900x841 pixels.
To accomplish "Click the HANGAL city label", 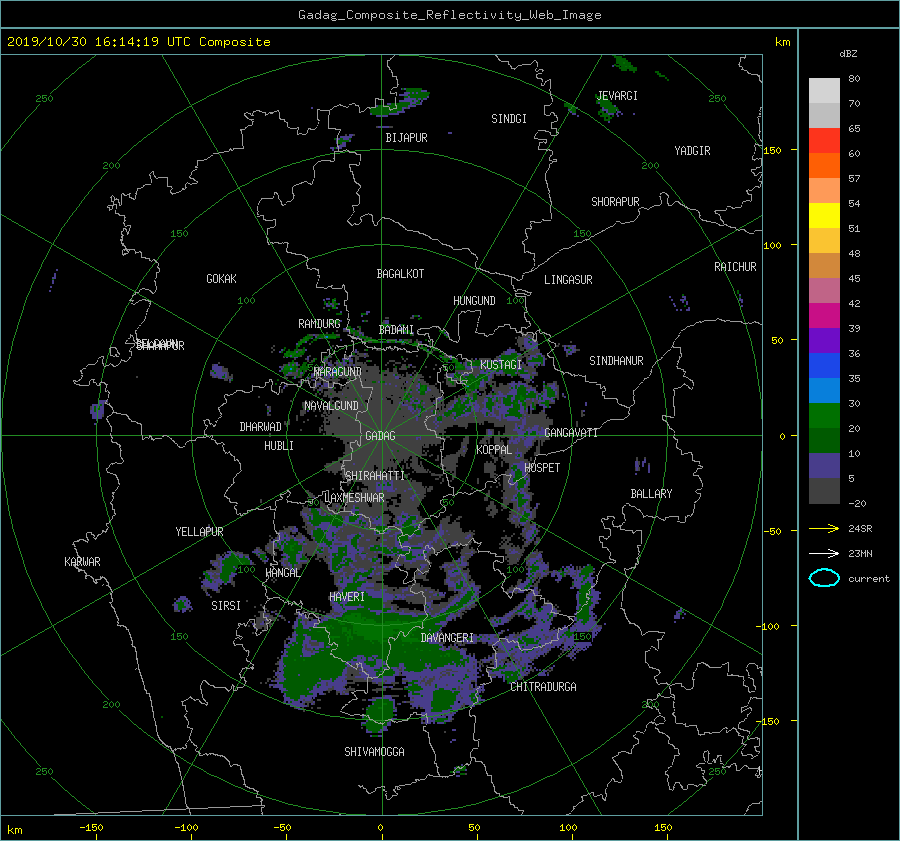I will tap(282, 573).
